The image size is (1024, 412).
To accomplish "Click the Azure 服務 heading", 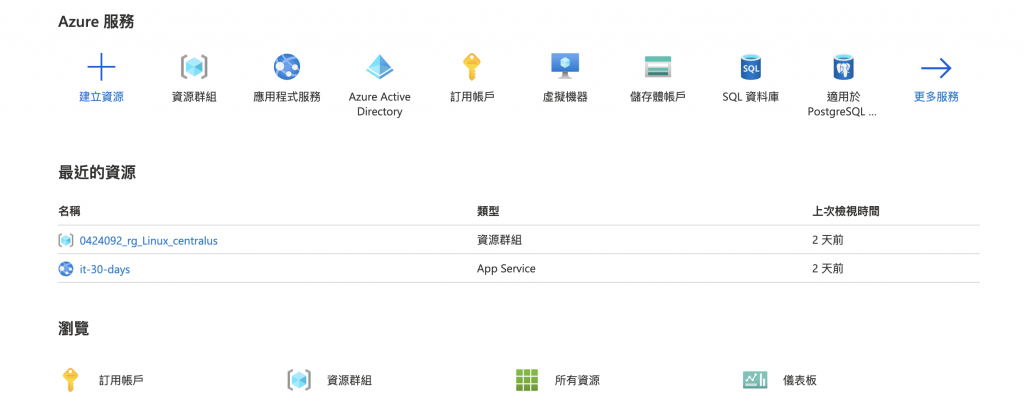I will pos(96,22).
